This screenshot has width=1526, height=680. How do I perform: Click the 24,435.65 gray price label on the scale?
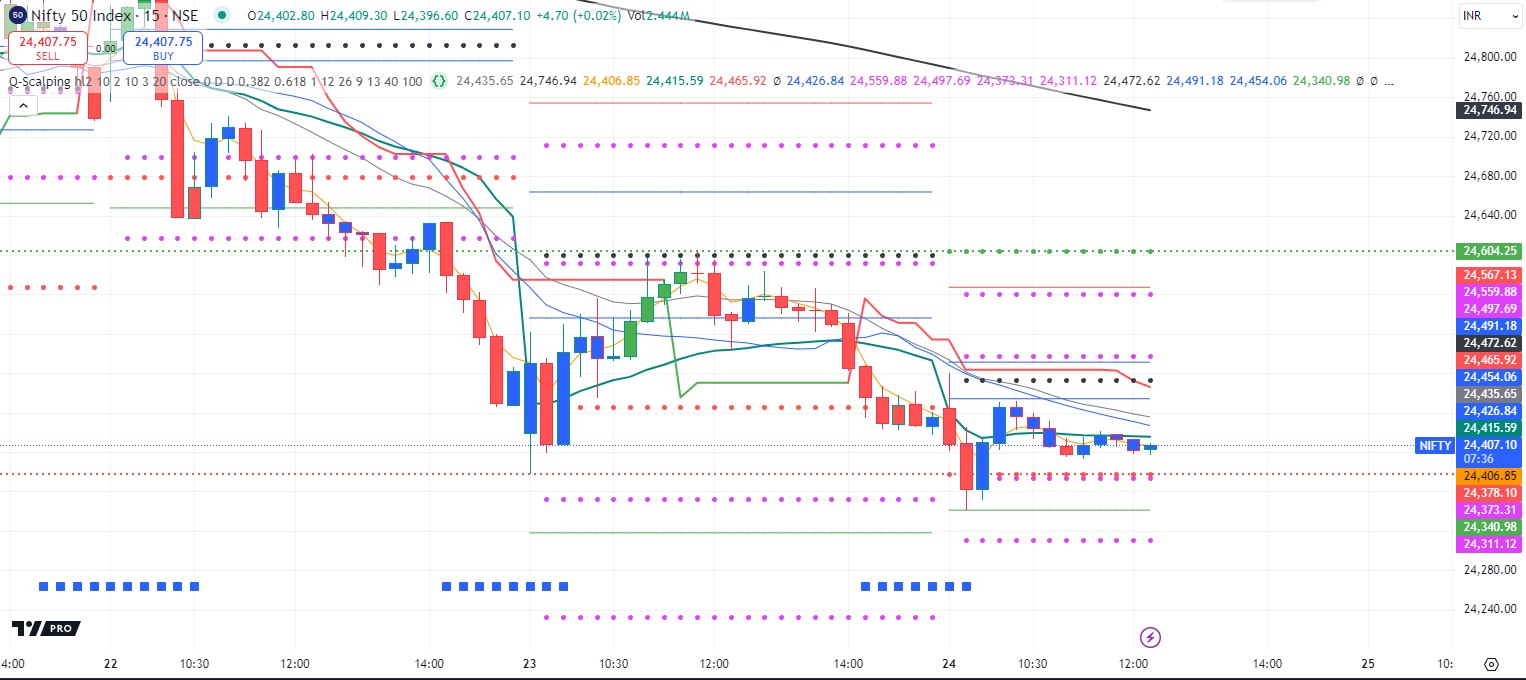click(1490, 394)
